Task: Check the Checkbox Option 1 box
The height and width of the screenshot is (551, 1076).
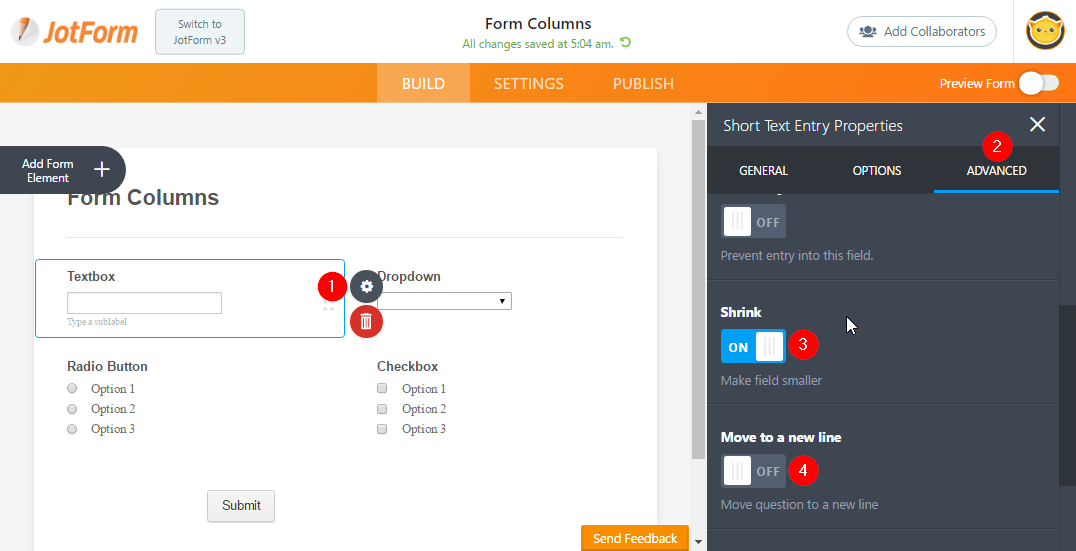Action: point(382,389)
